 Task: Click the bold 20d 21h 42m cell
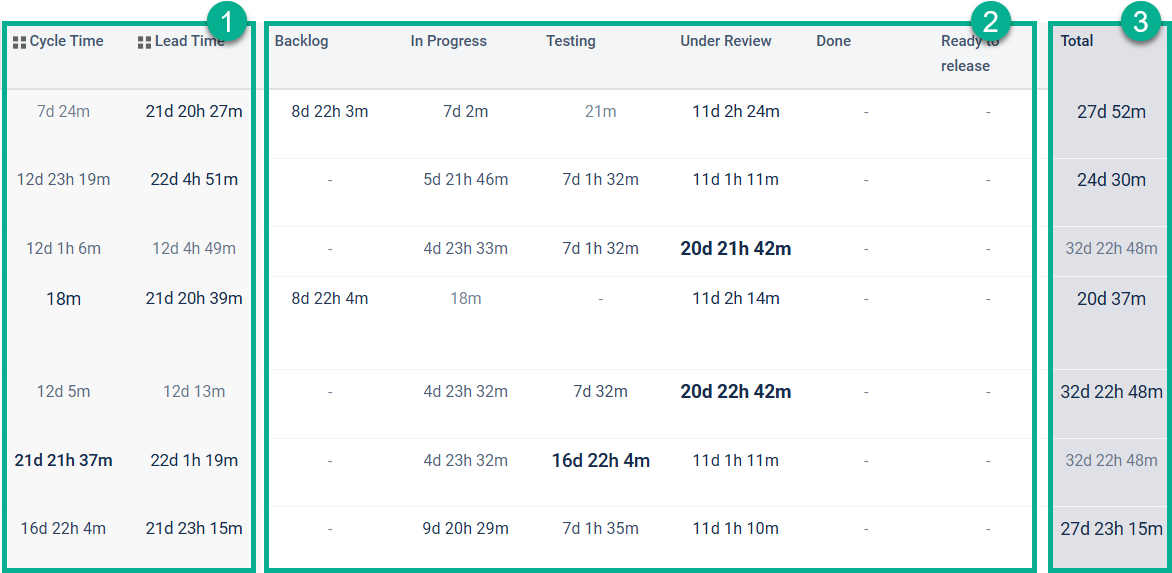coord(736,249)
